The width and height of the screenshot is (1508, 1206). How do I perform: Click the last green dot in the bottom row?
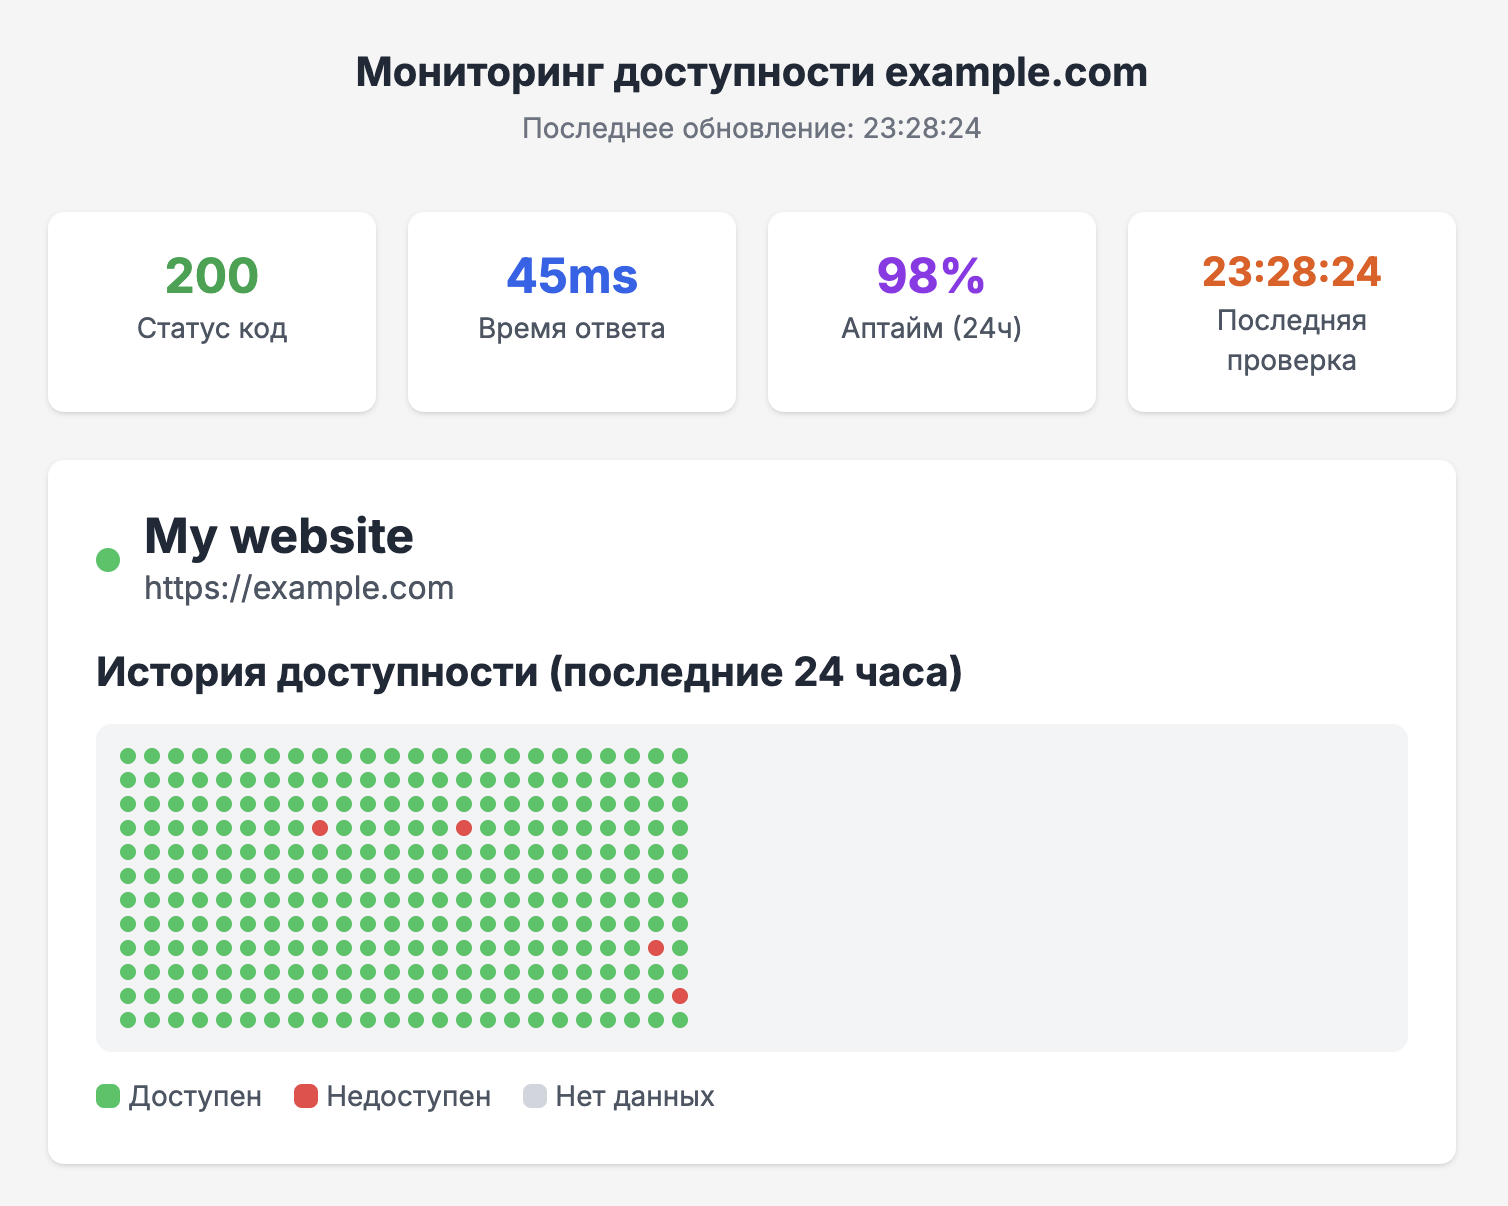(x=680, y=1020)
